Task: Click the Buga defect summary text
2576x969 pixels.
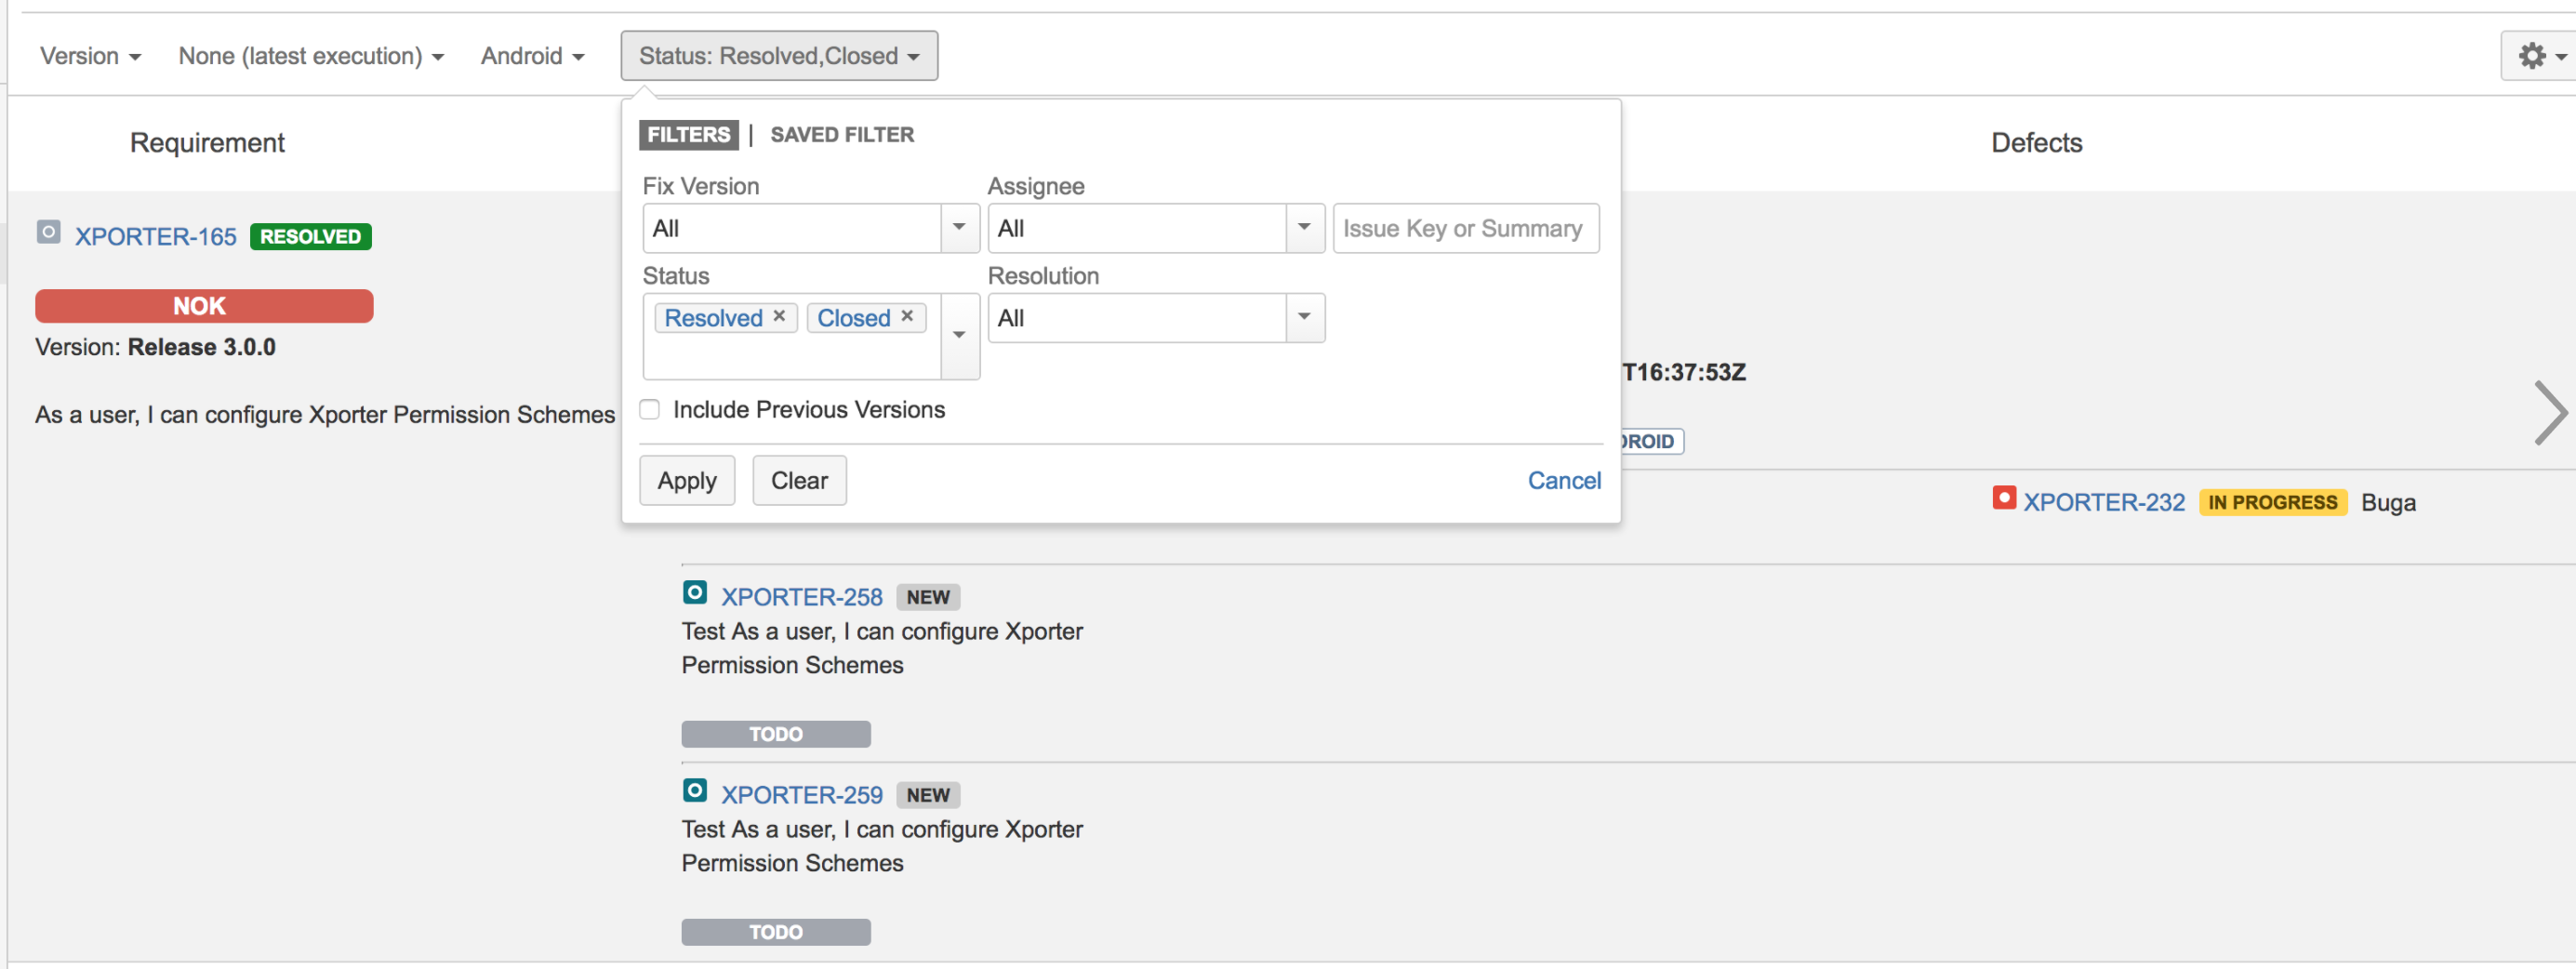Action: [x=2388, y=503]
